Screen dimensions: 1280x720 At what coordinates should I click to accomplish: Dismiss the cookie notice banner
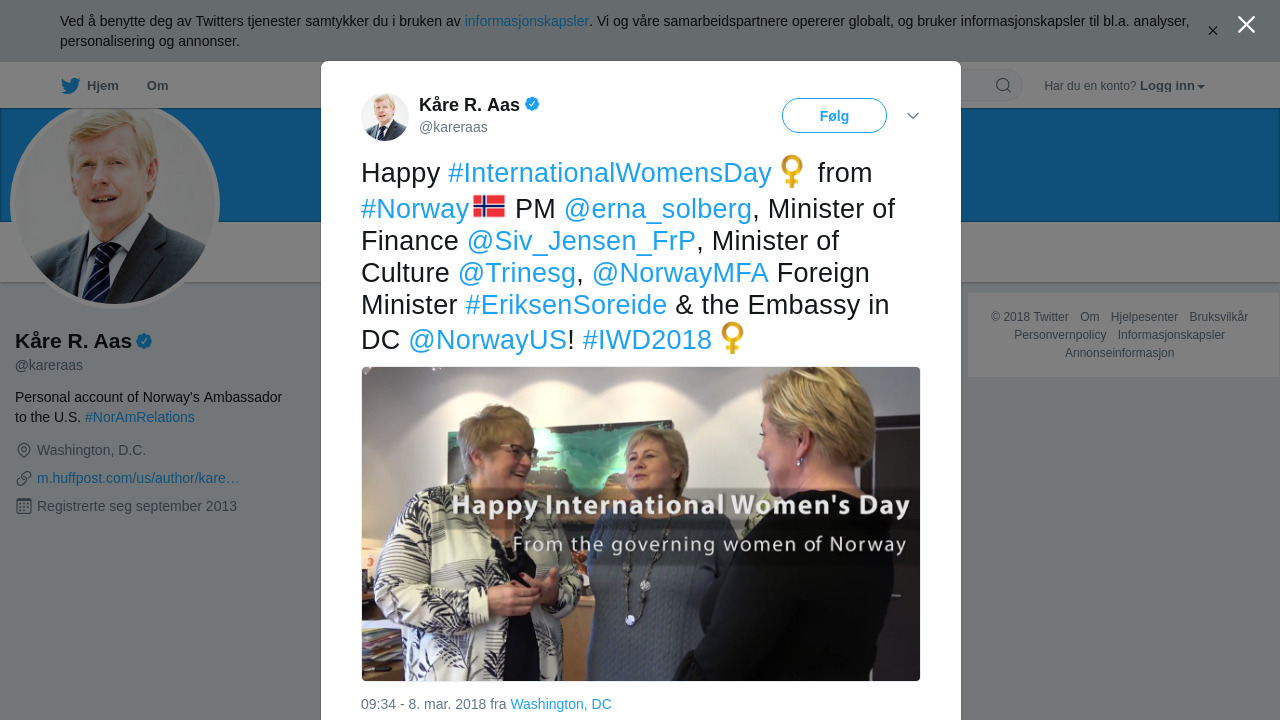1212,31
